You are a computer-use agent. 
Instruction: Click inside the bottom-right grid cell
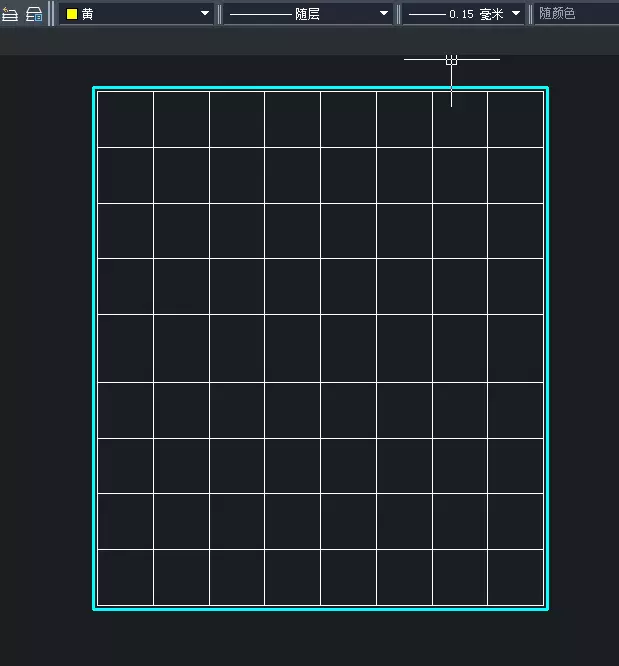pos(515,577)
